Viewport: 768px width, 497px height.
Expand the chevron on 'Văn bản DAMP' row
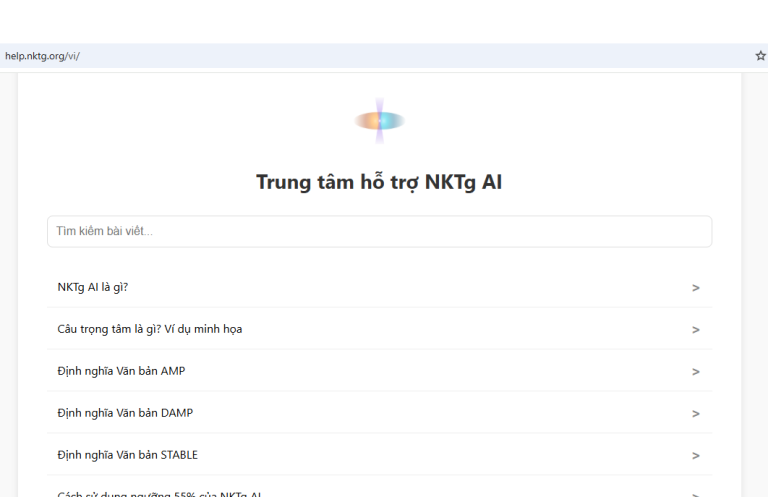pos(696,414)
